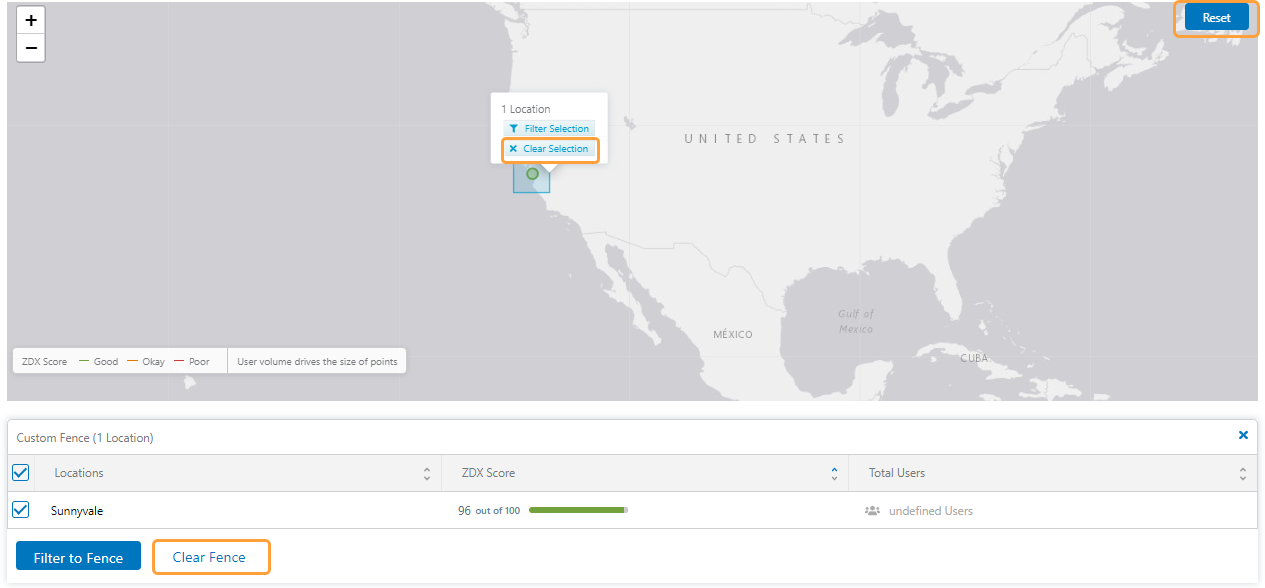
Task: Click the funnel icon on Filter Selection
Action: 516,128
